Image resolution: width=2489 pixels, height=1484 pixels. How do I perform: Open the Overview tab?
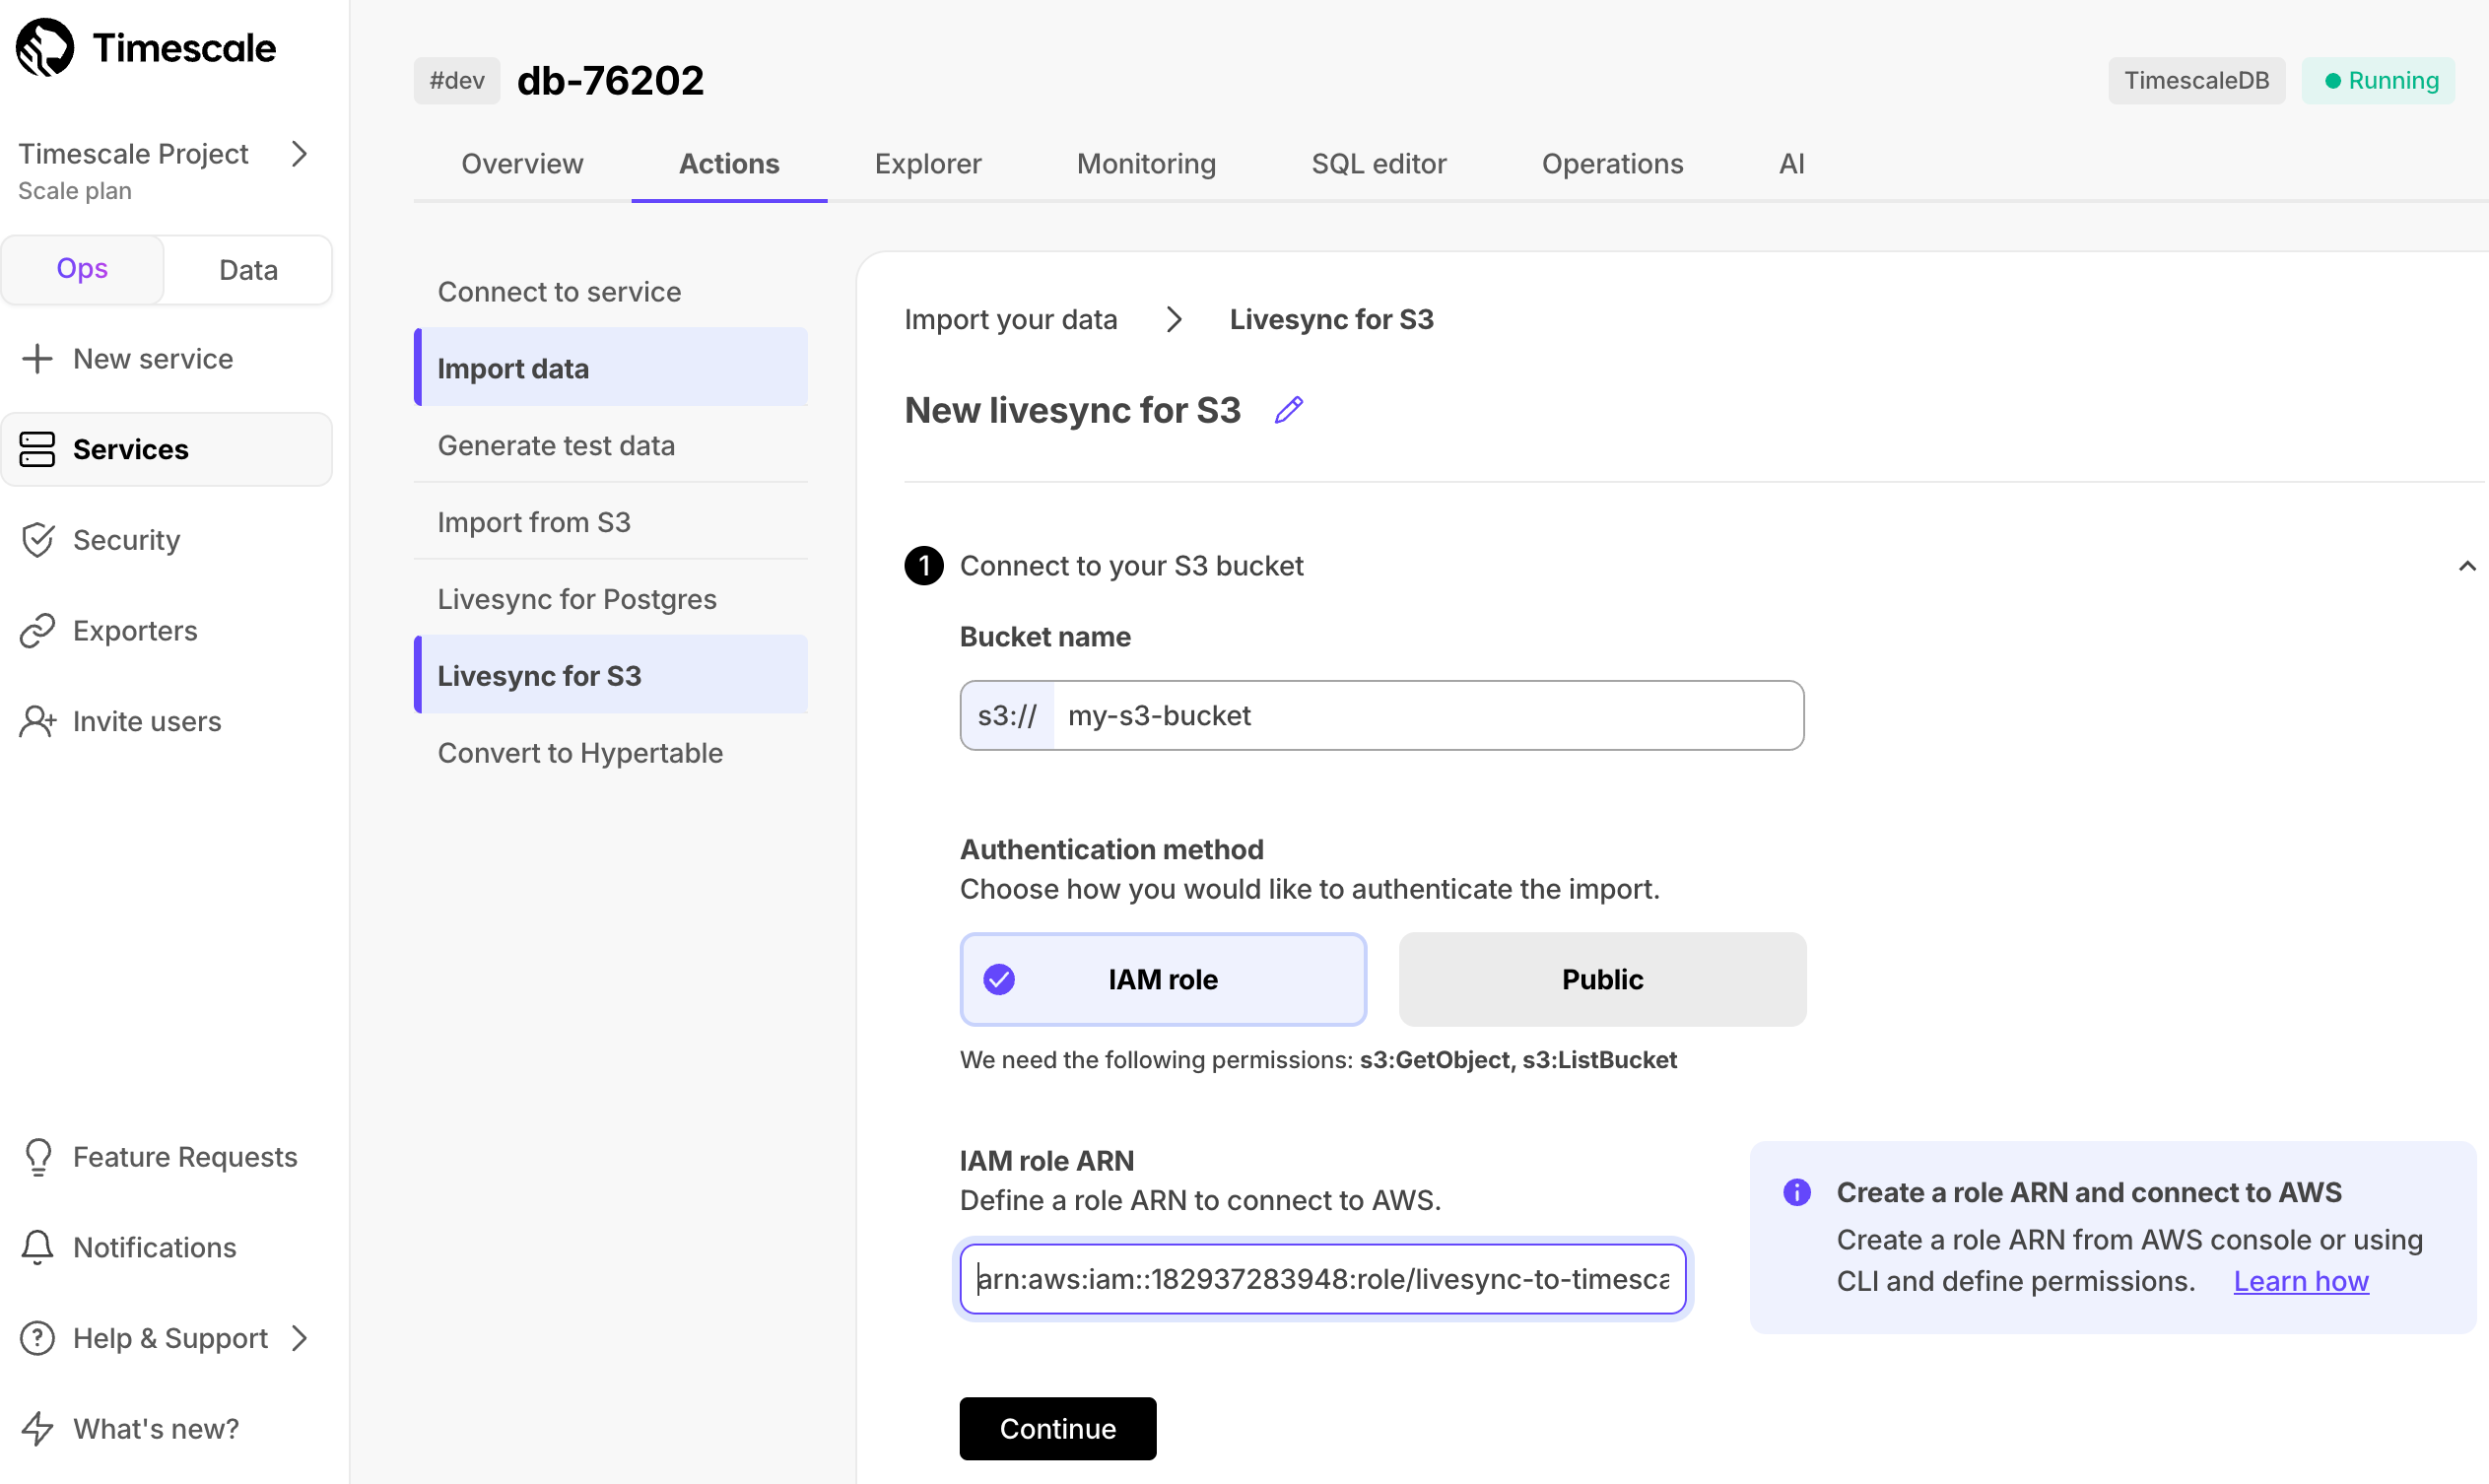pyautogui.click(x=522, y=164)
